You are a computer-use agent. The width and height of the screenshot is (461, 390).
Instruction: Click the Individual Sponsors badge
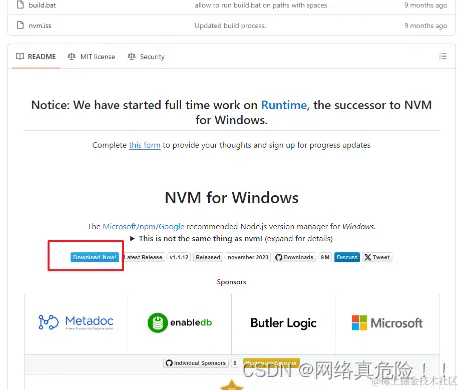196,363
